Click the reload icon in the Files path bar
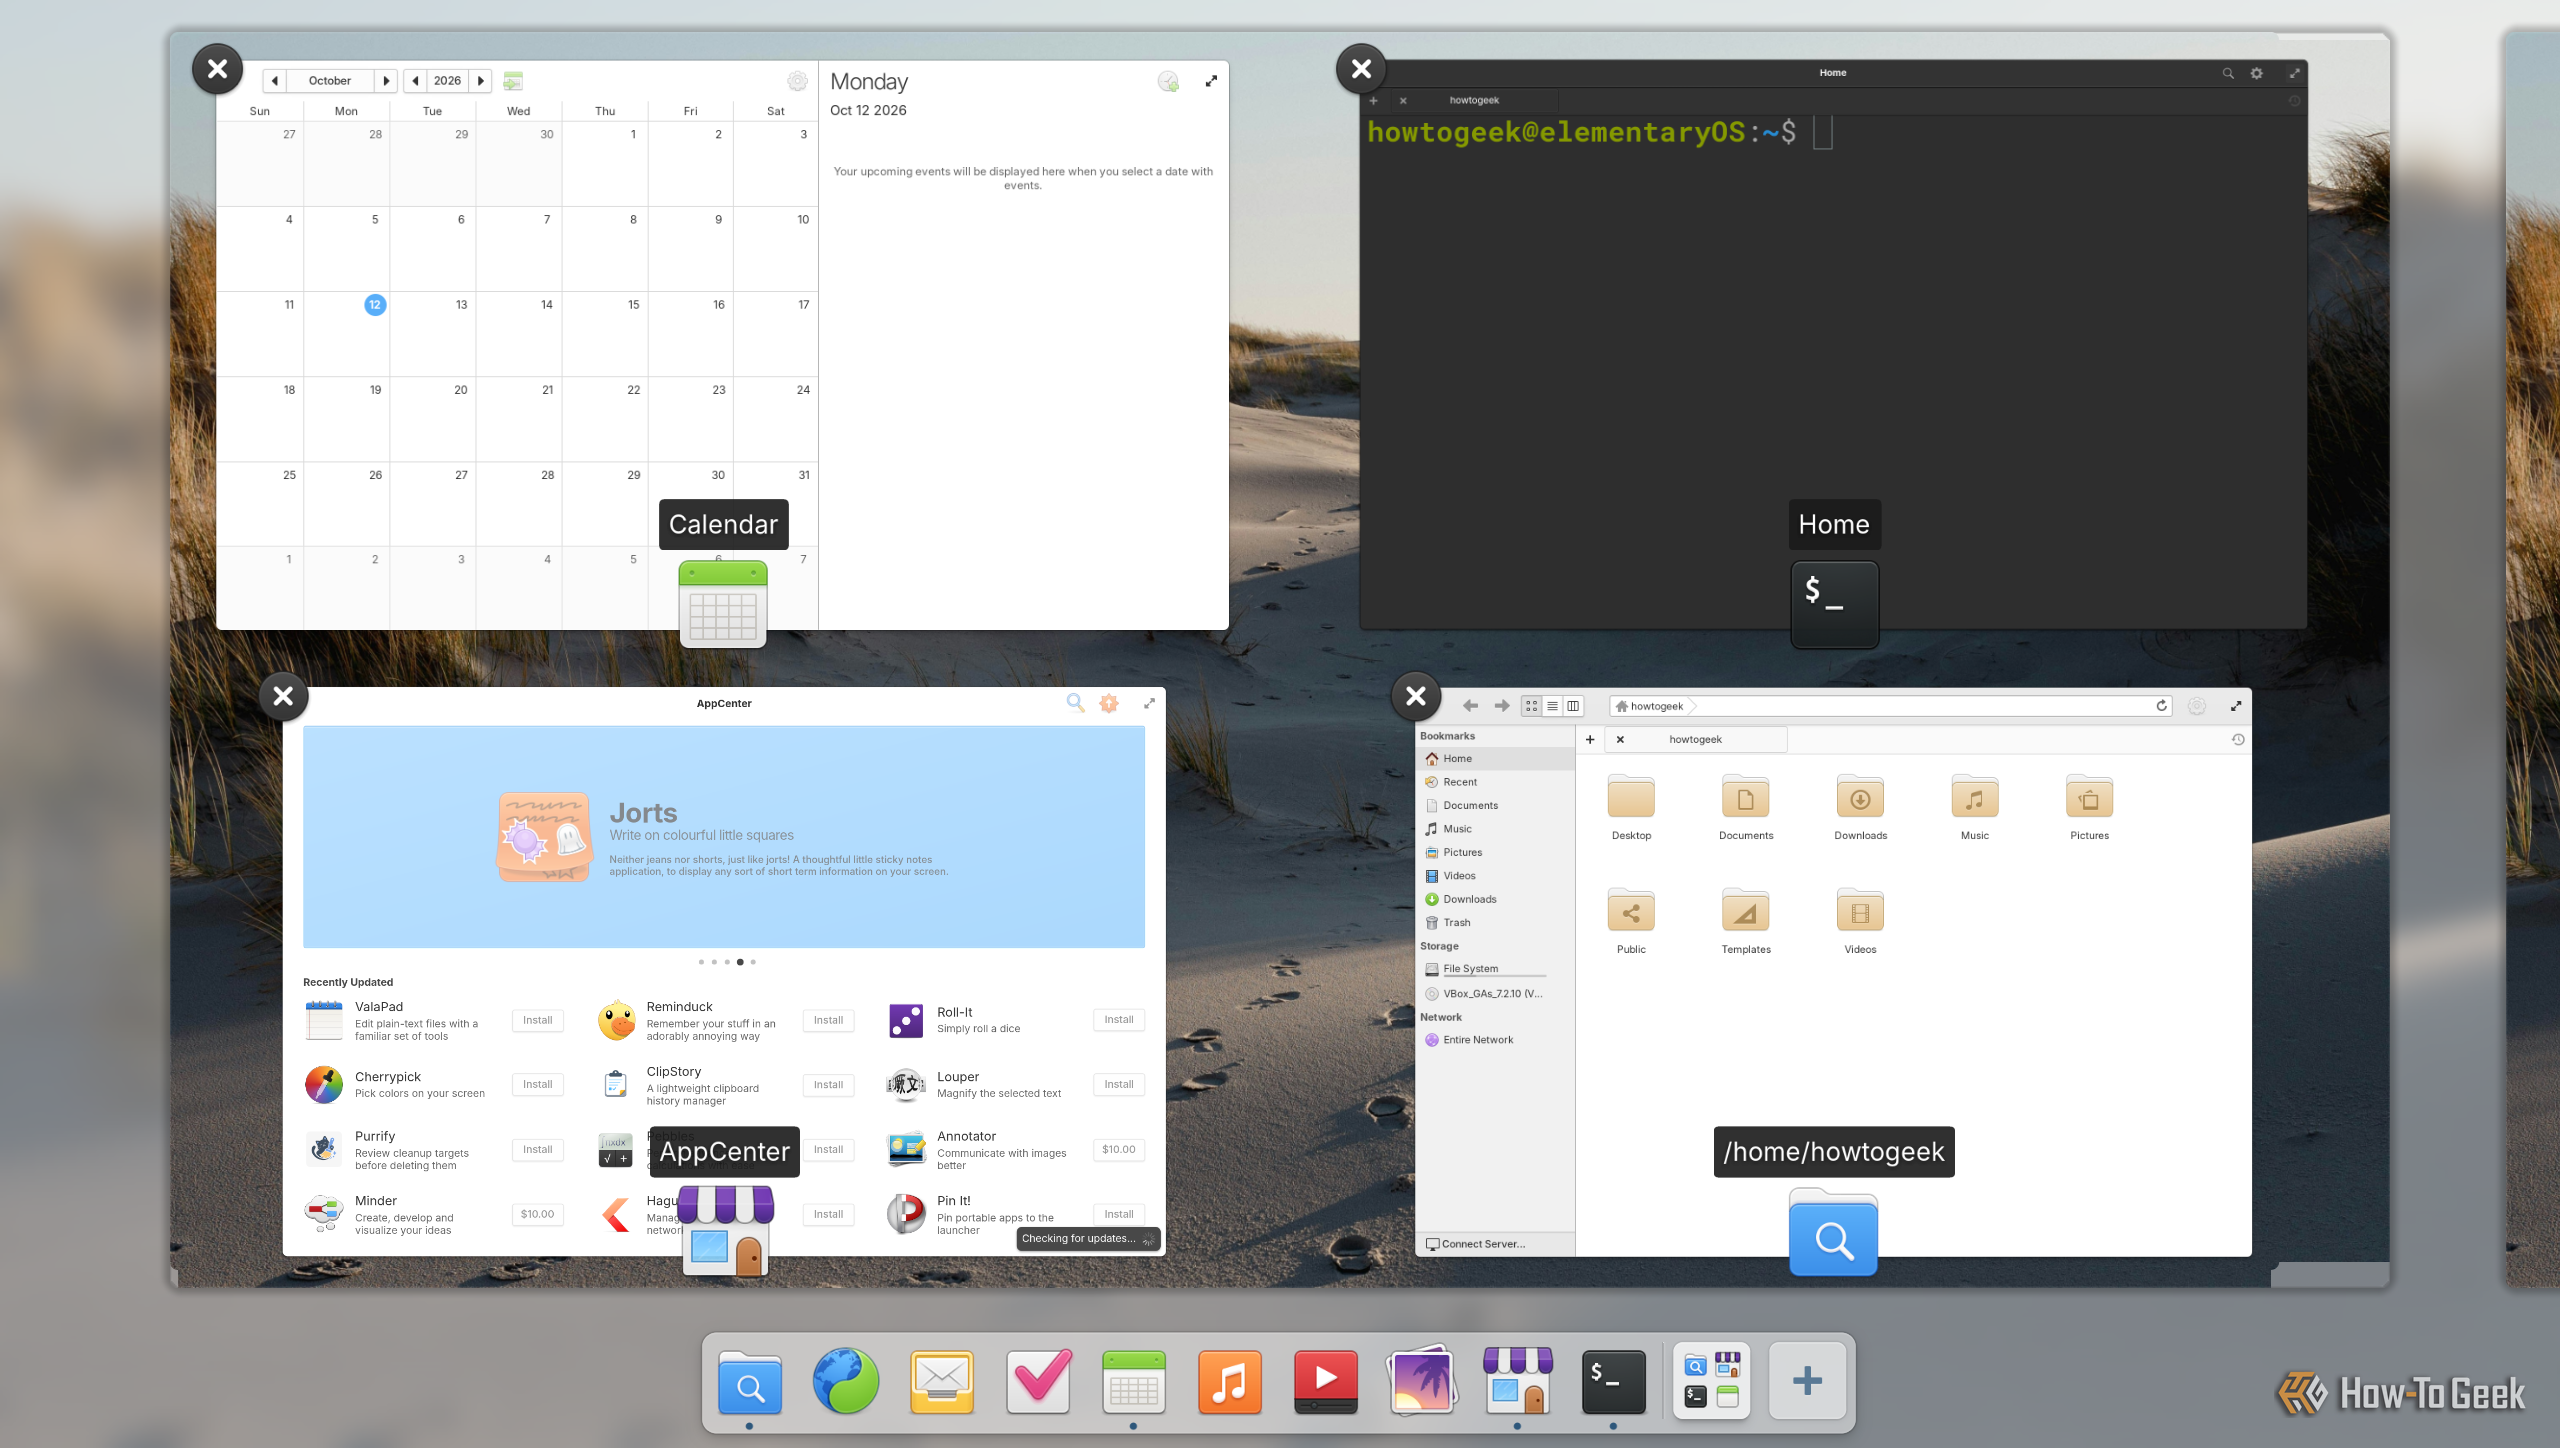The width and height of the screenshot is (2560, 1448). coord(2161,706)
